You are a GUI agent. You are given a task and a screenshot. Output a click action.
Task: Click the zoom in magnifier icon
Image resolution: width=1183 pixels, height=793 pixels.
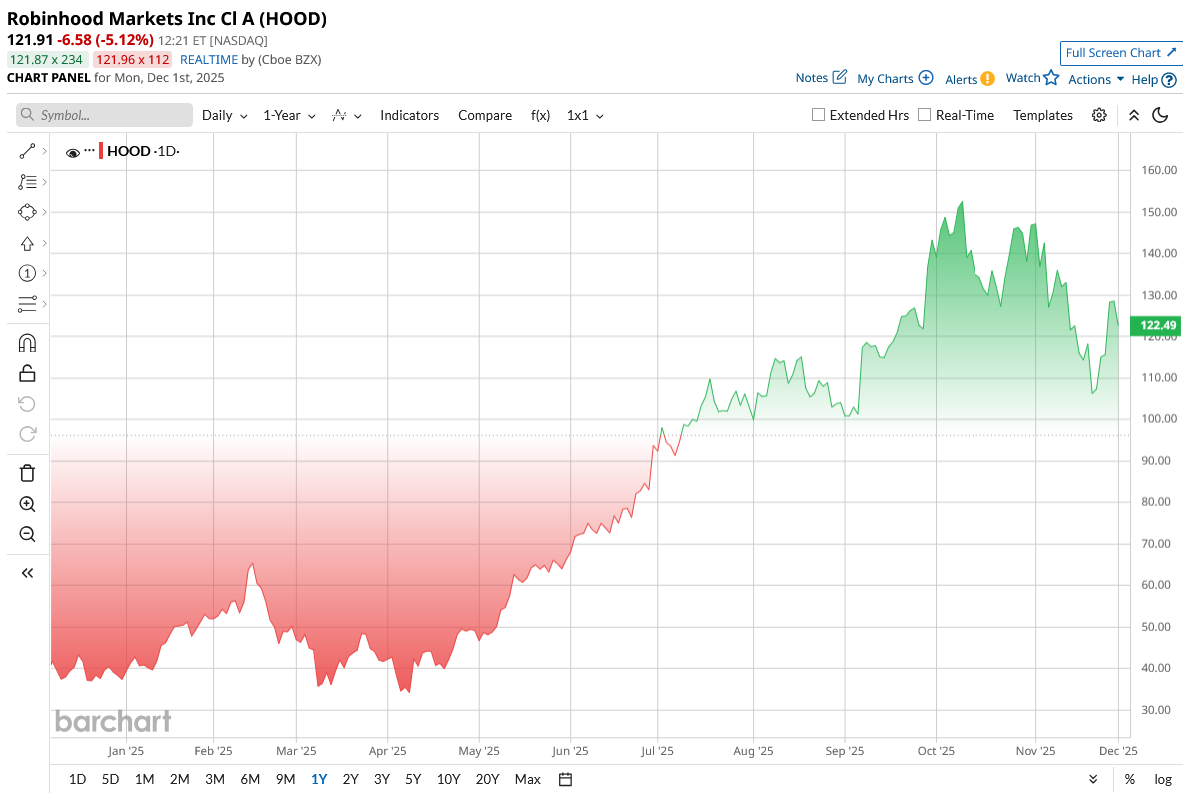point(27,504)
